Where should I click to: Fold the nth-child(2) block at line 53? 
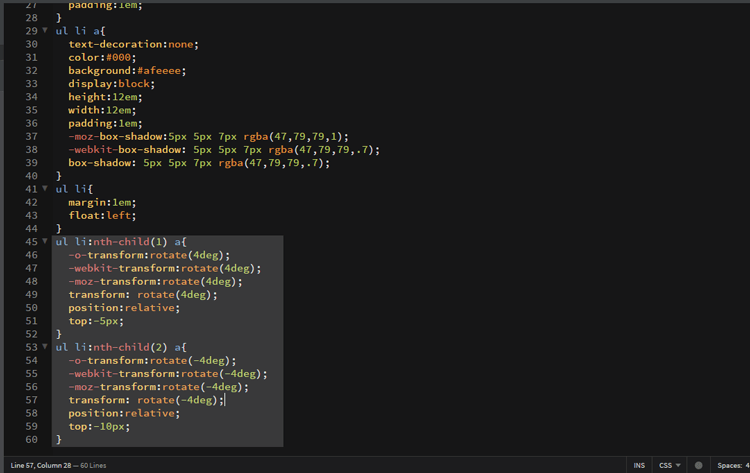coord(45,347)
